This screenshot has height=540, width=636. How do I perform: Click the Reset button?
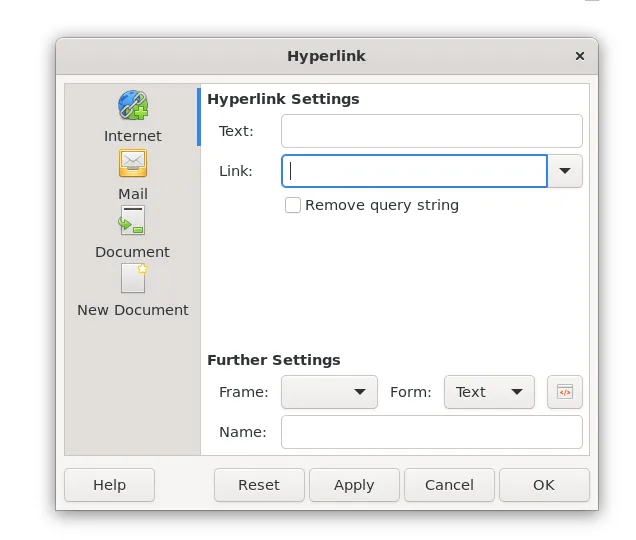(259, 485)
